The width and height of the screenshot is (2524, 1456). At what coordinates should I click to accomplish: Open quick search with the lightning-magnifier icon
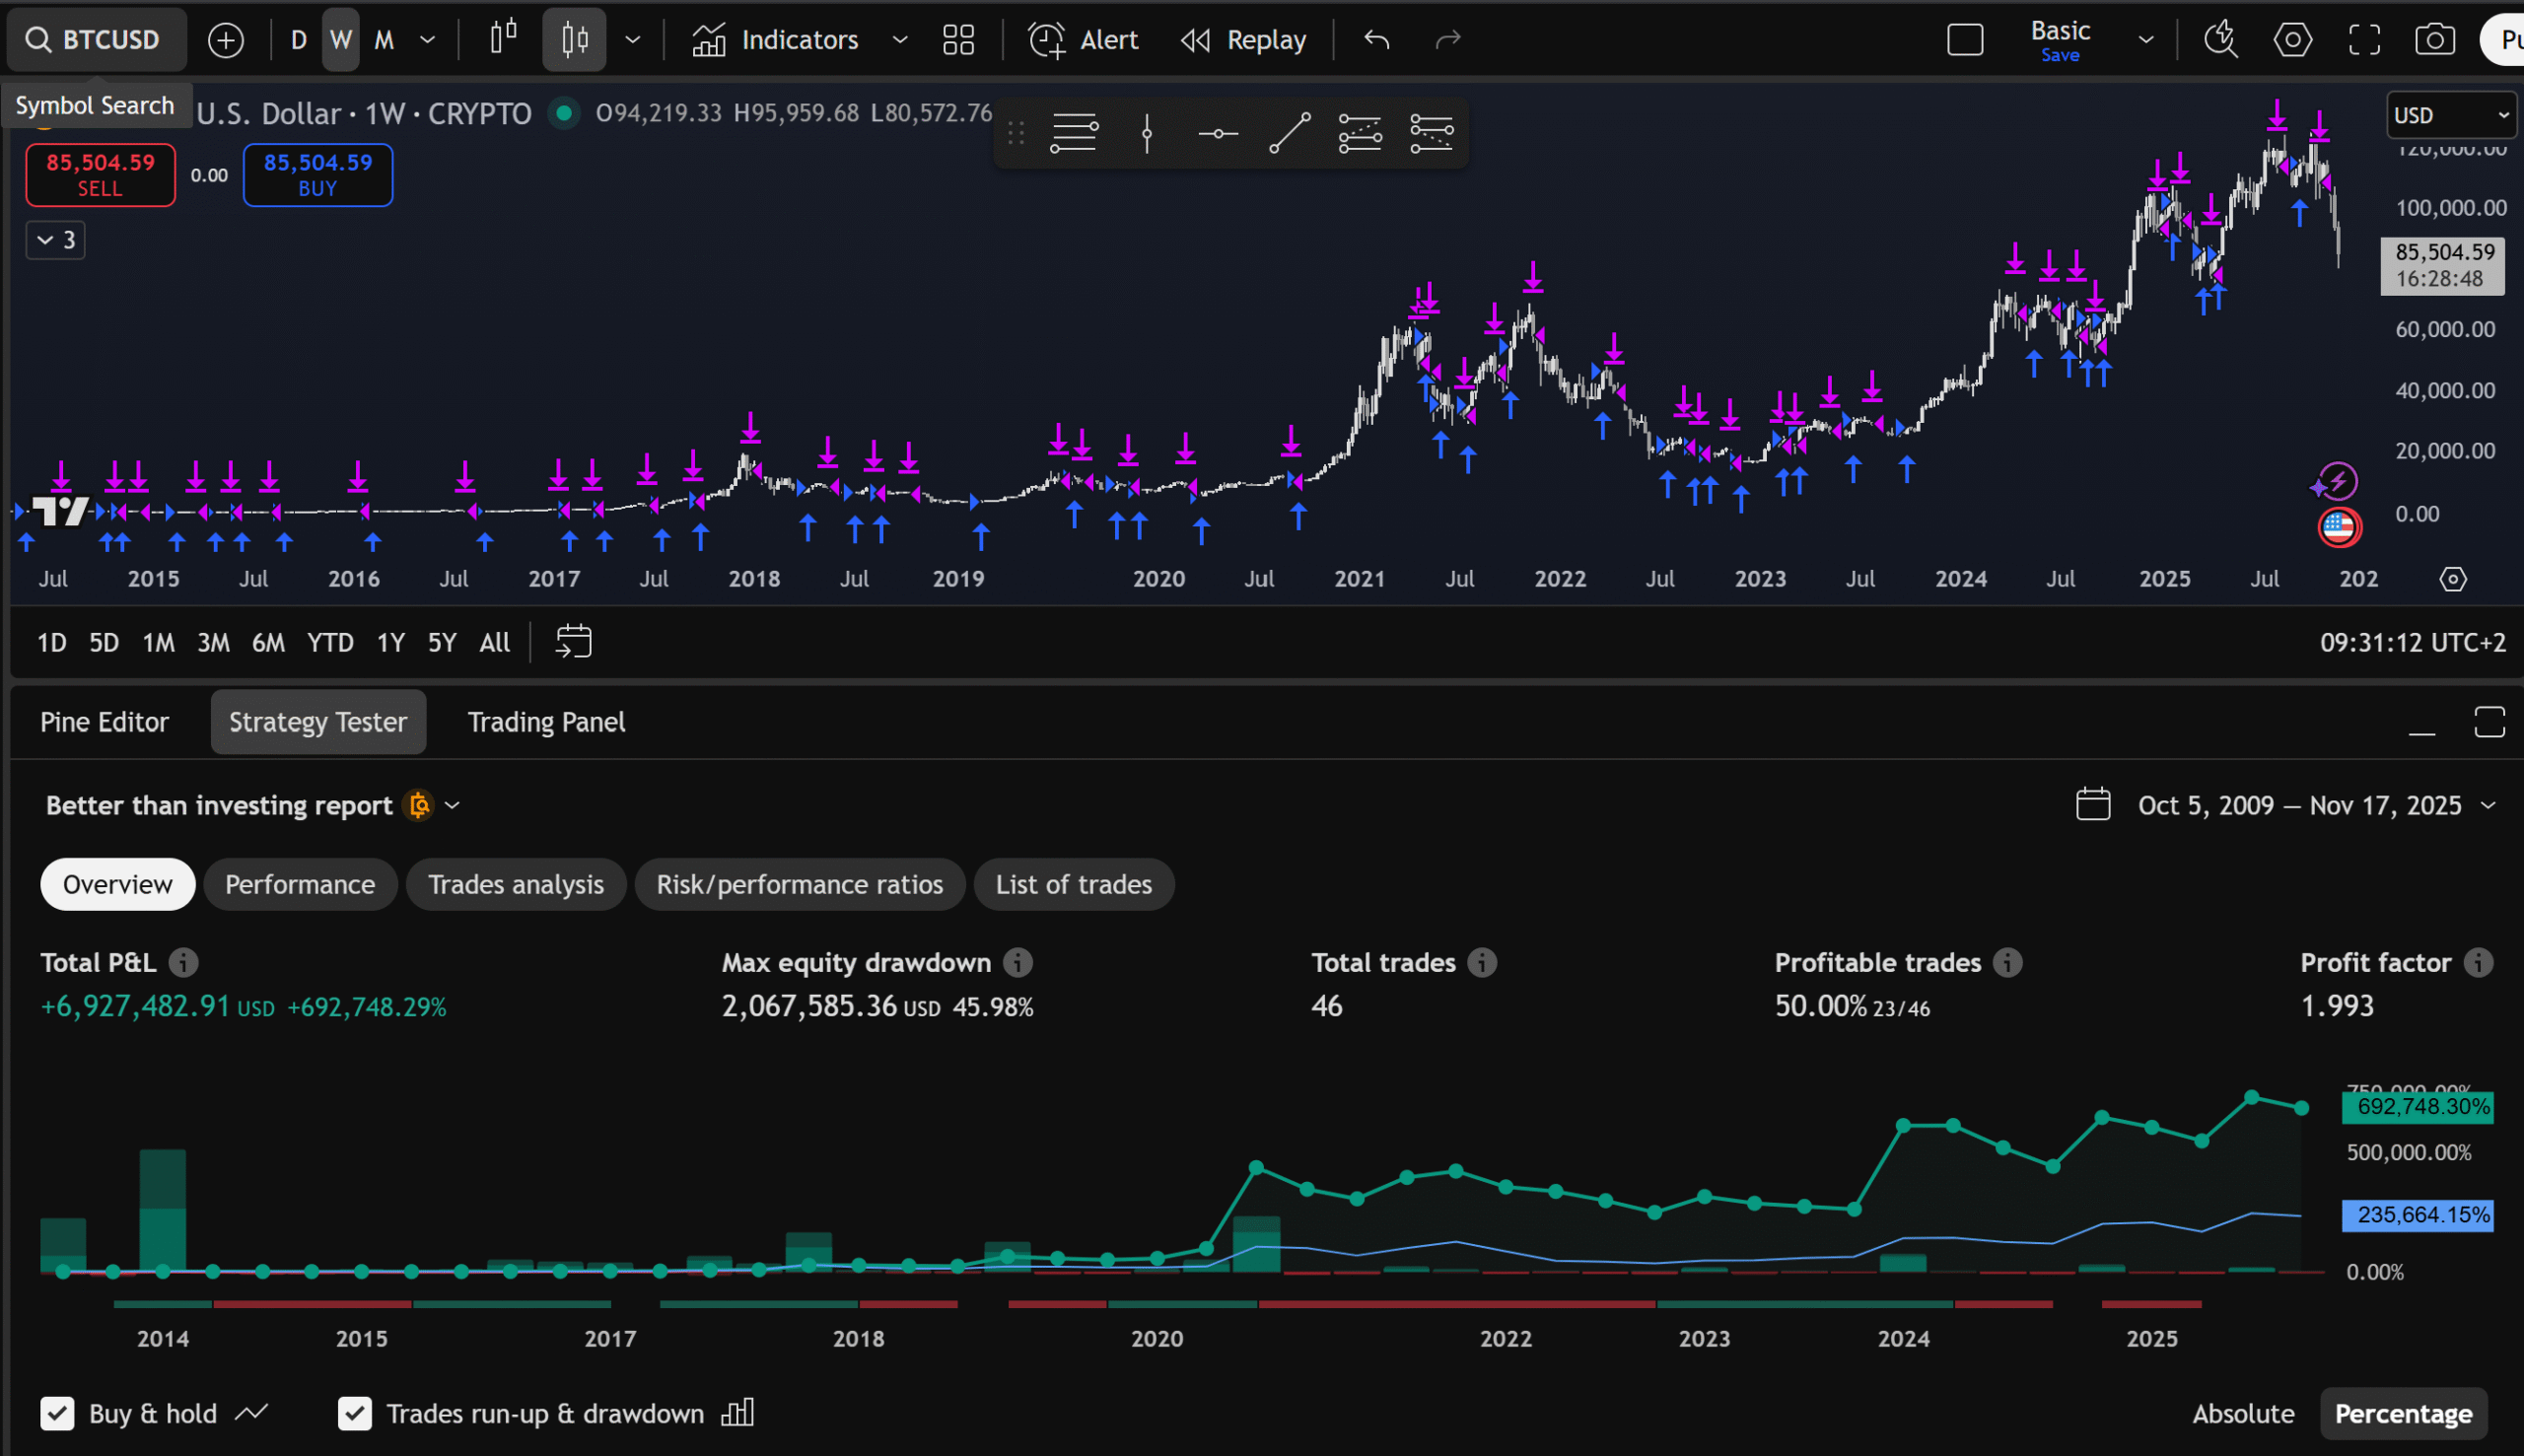[2220, 39]
